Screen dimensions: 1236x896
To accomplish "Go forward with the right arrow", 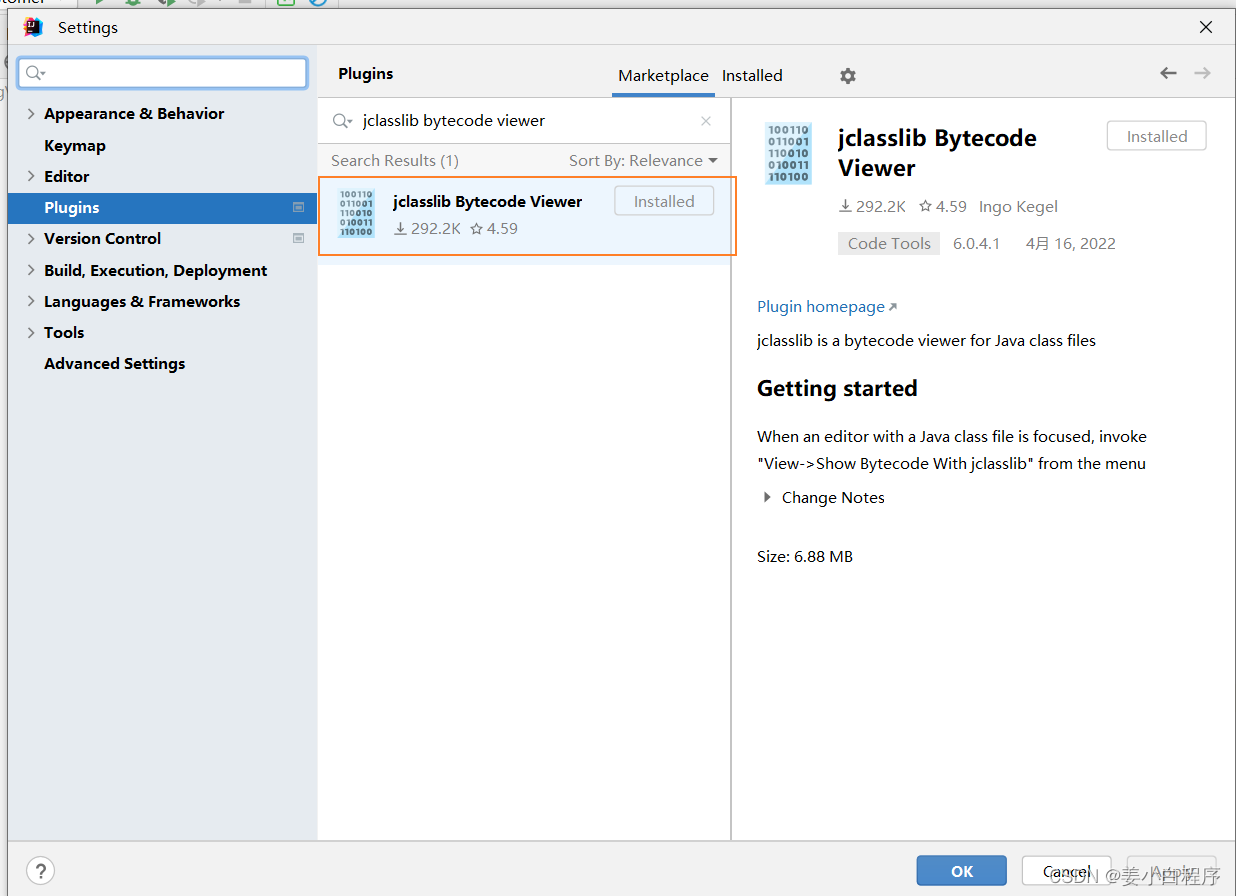I will click(1203, 73).
